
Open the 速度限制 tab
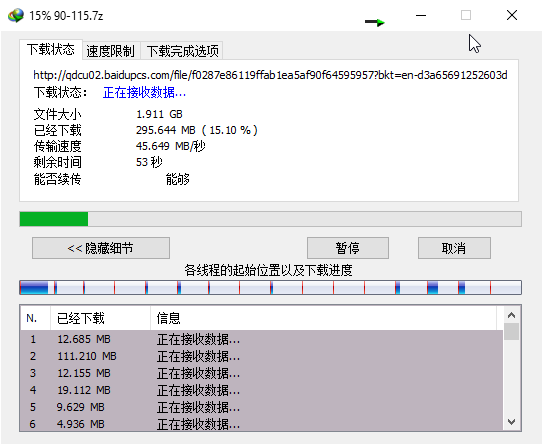click(x=110, y=51)
